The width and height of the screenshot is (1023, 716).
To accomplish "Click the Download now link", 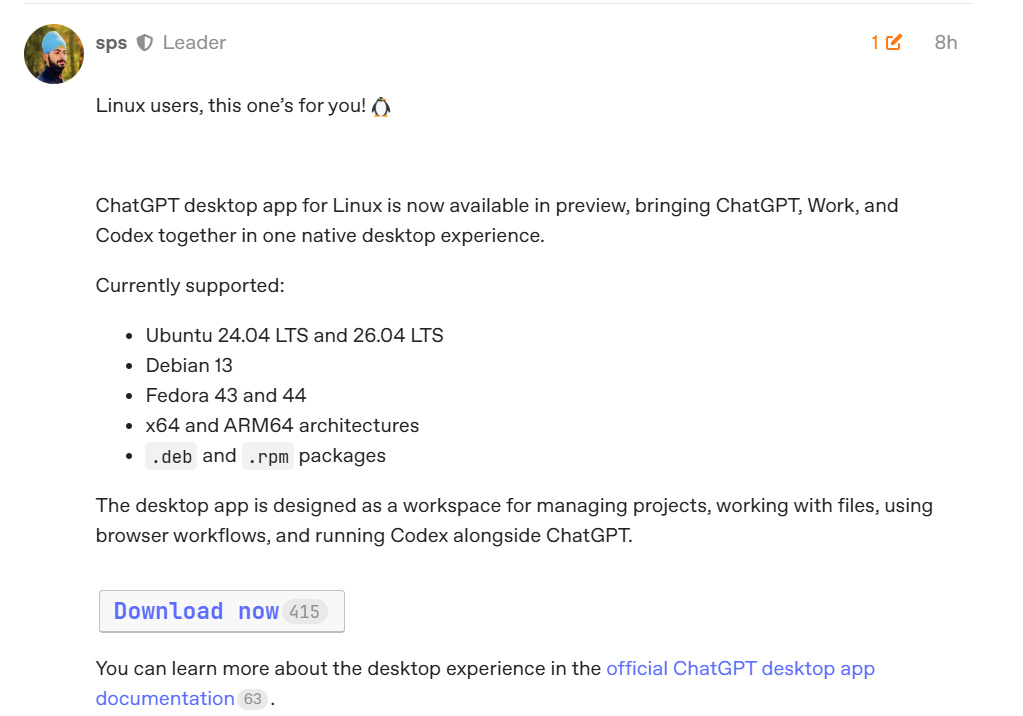I will pos(196,611).
